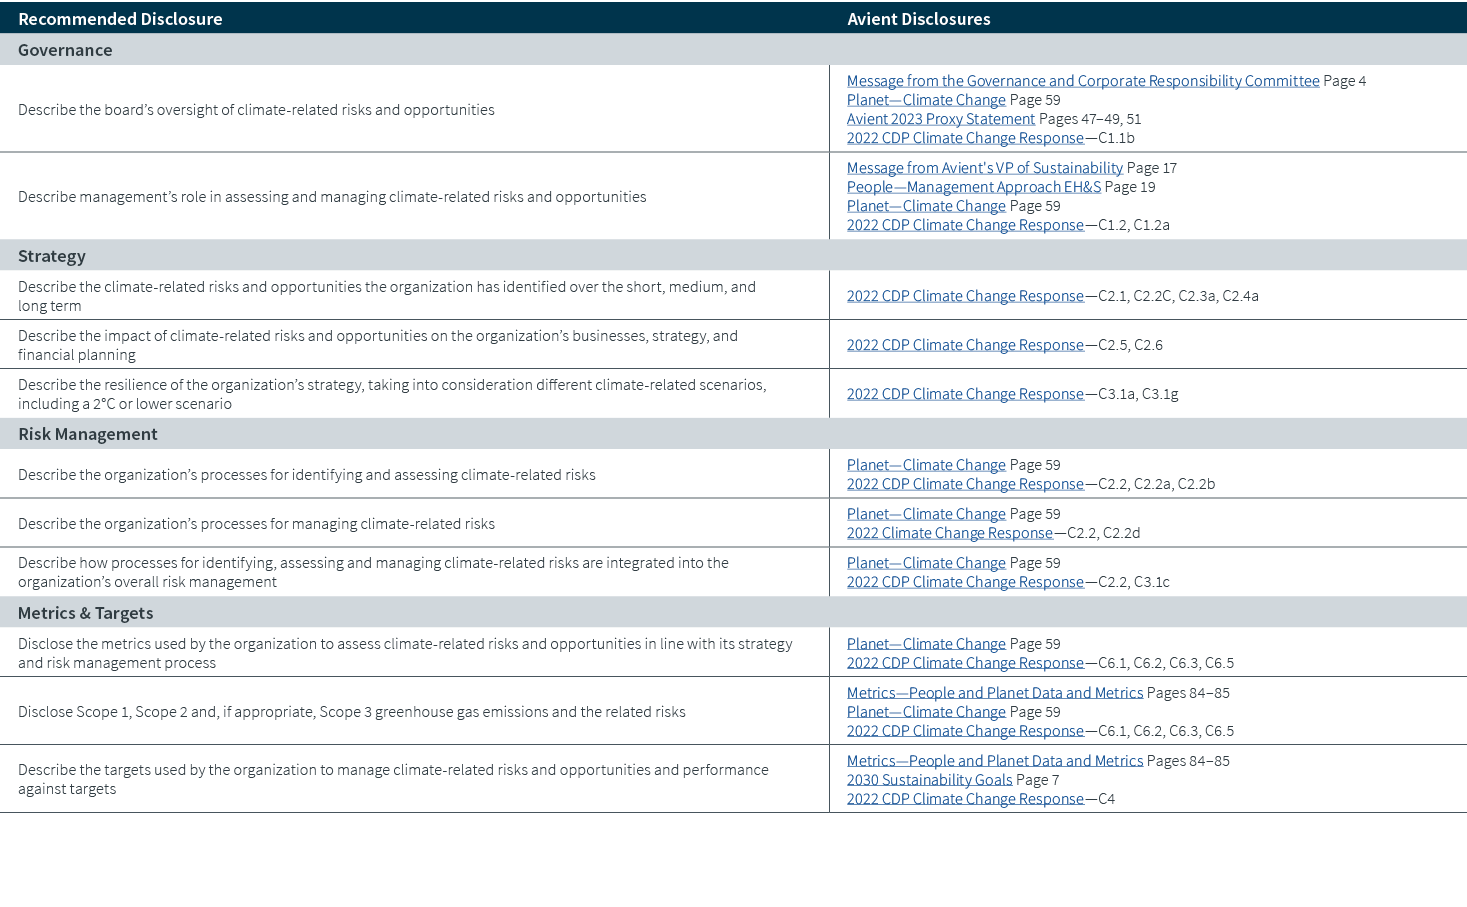Open CDP Climate Change Response link for C1.1b
The image size is (1467, 907).
click(x=964, y=138)
